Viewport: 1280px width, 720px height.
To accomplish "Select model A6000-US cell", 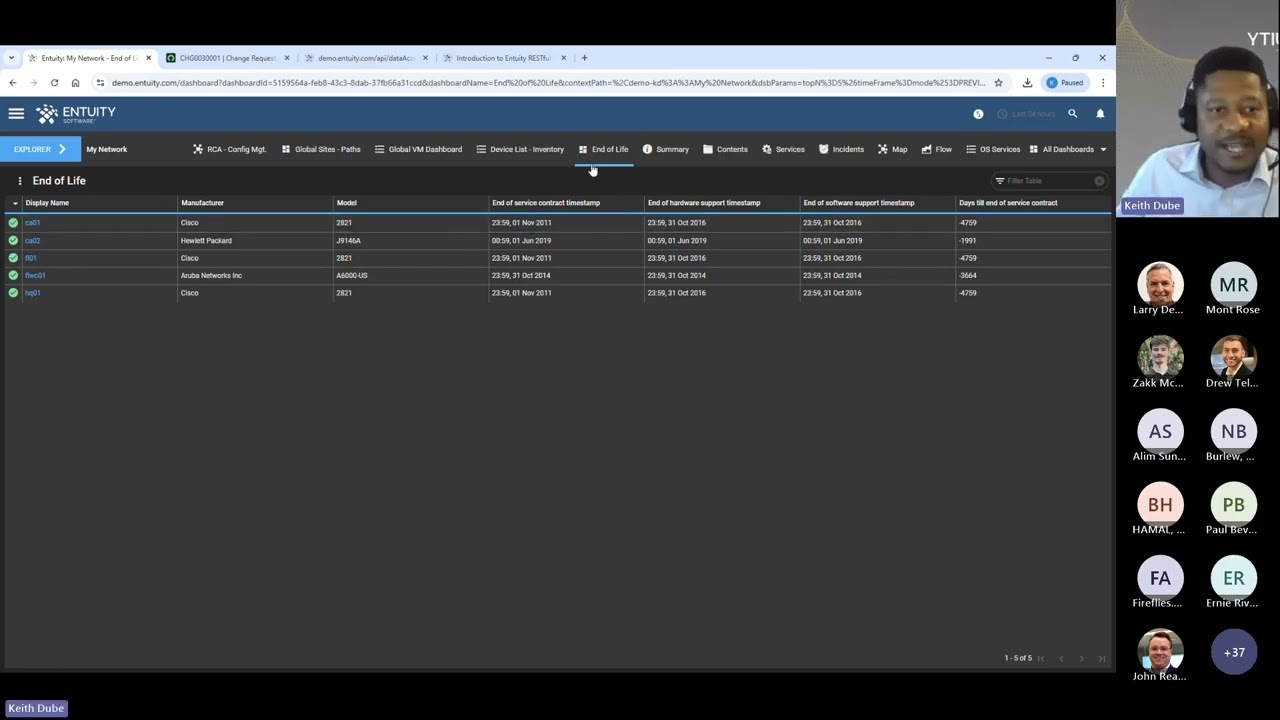I will 352,276.
